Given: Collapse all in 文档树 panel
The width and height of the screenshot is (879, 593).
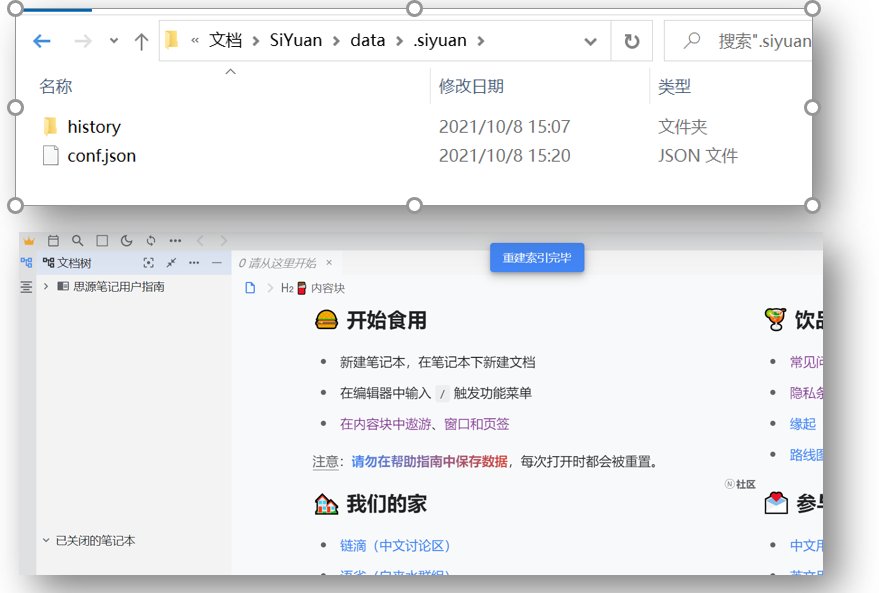Looking at the screenshot, I should (172, 263).
